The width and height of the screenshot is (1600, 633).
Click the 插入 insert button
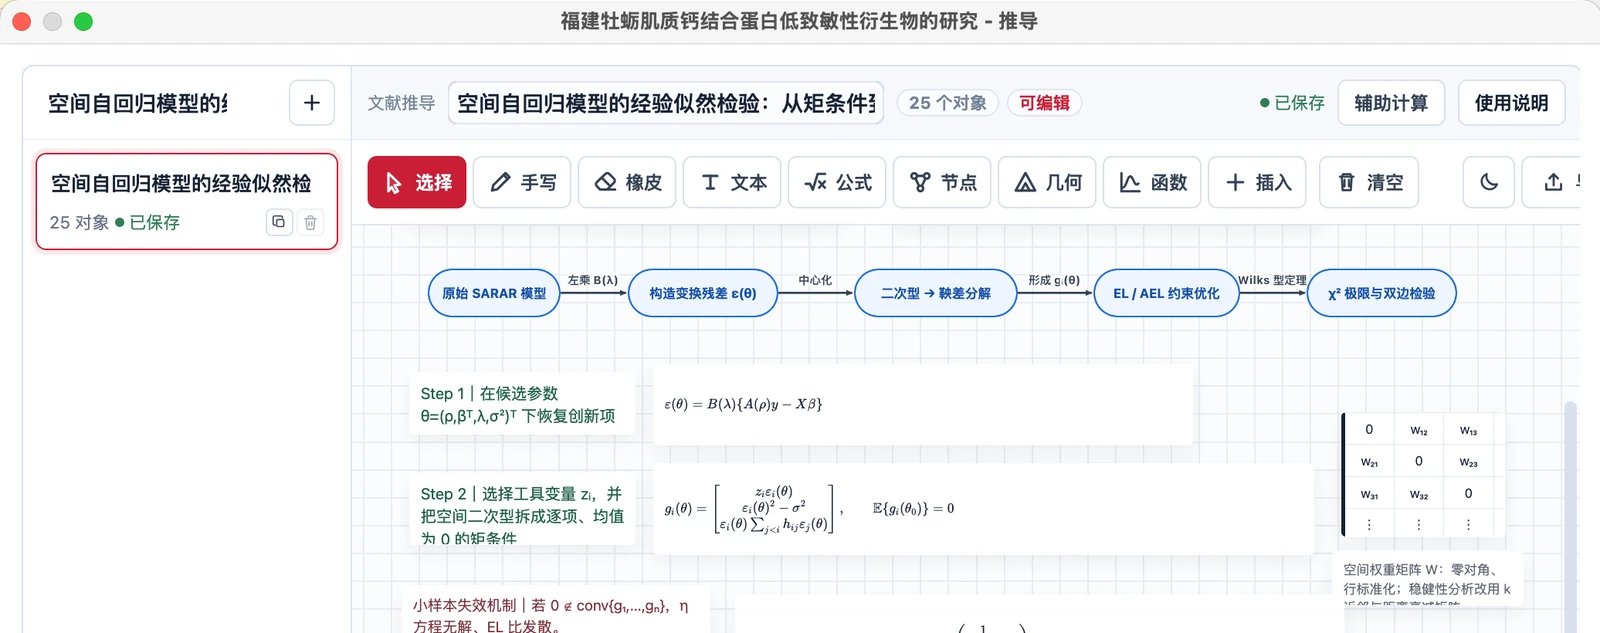click(1257, 182)
